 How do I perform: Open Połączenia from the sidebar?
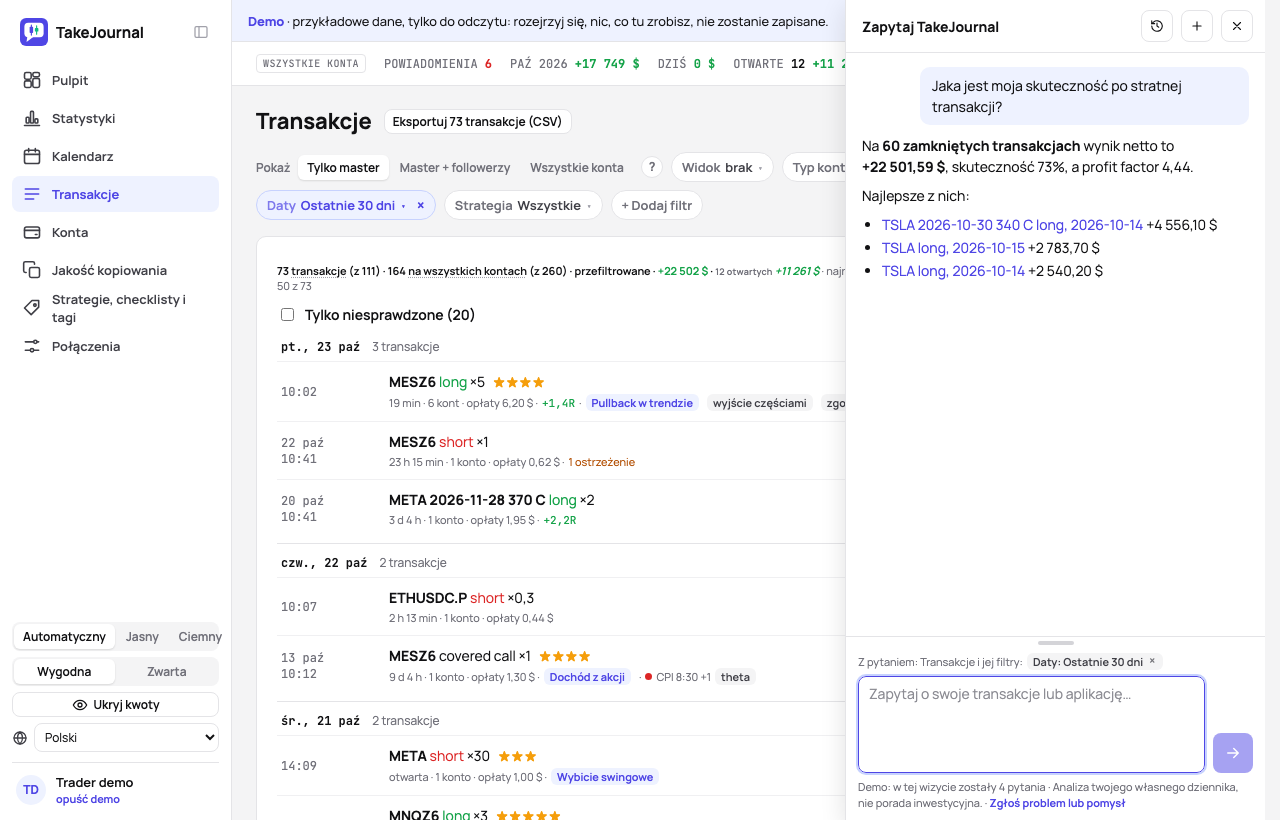115,346
